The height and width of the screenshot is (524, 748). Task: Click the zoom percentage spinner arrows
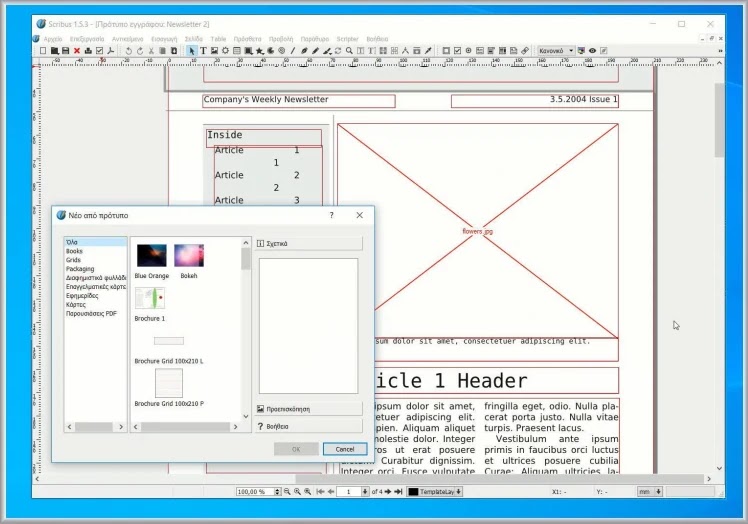pyautogui.click(x=277, y=492)
